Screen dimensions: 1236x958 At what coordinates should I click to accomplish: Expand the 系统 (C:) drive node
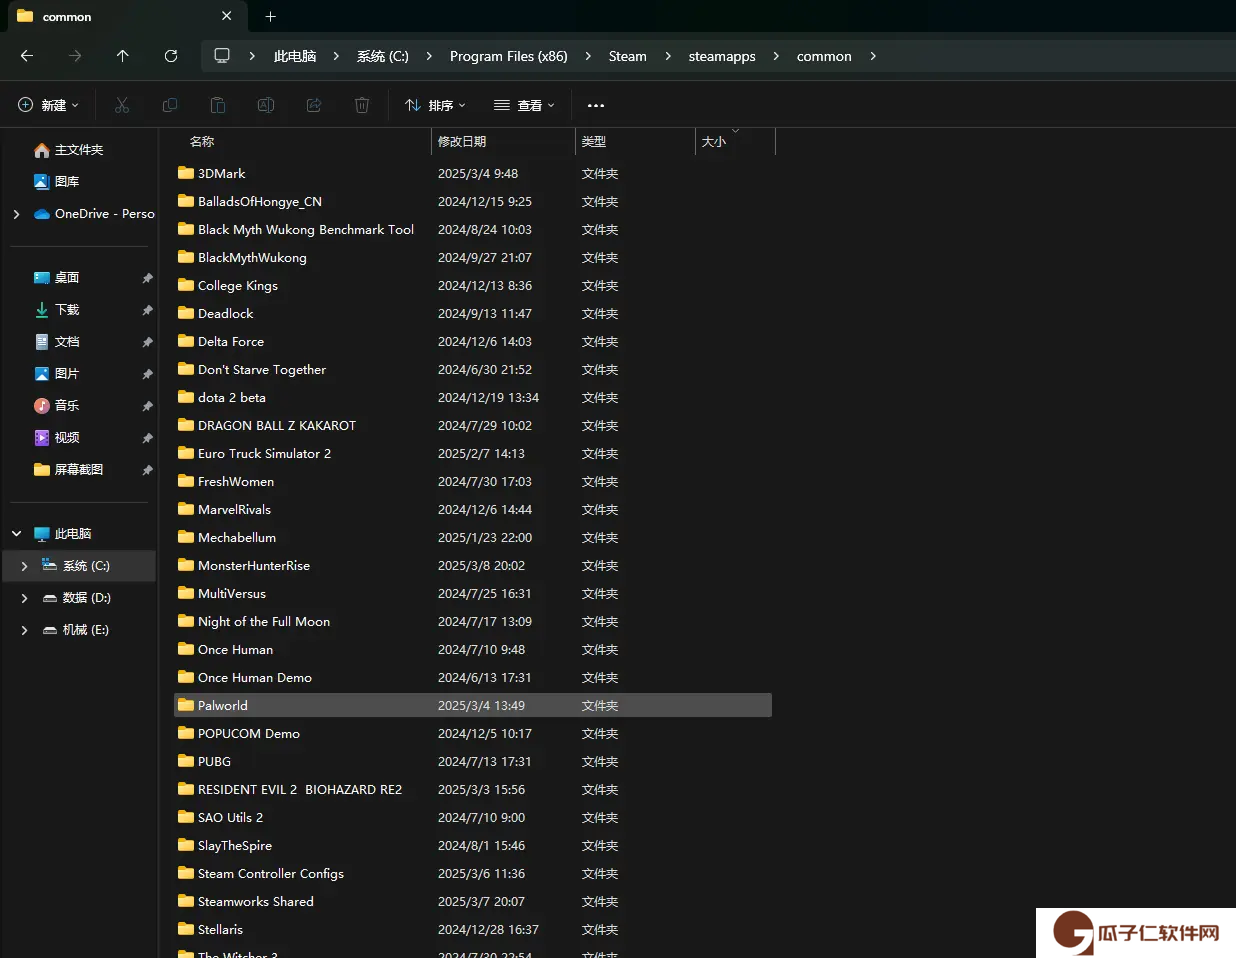click(x=24, y=566)
